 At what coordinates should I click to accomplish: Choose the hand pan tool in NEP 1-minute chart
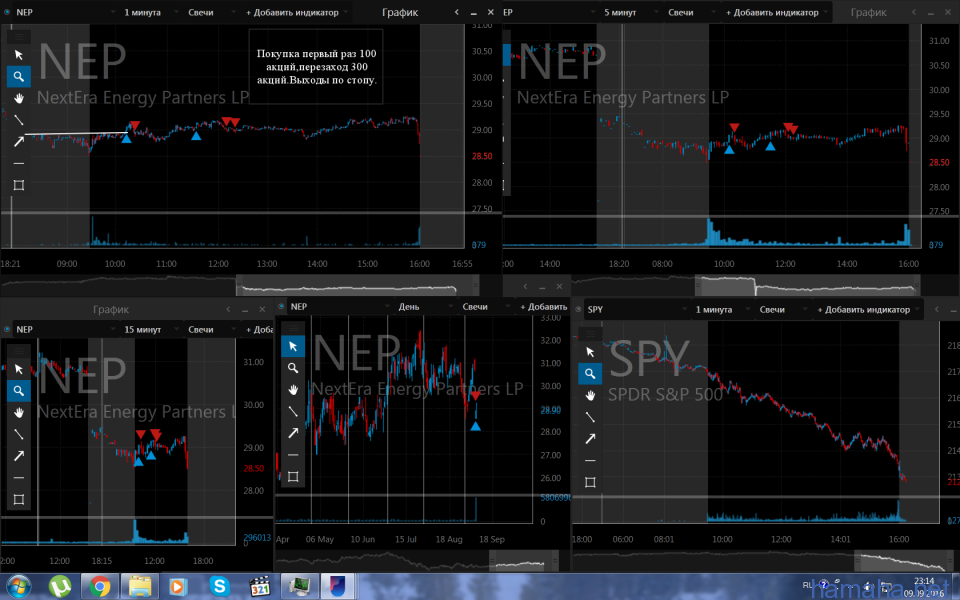click(19, 98)
